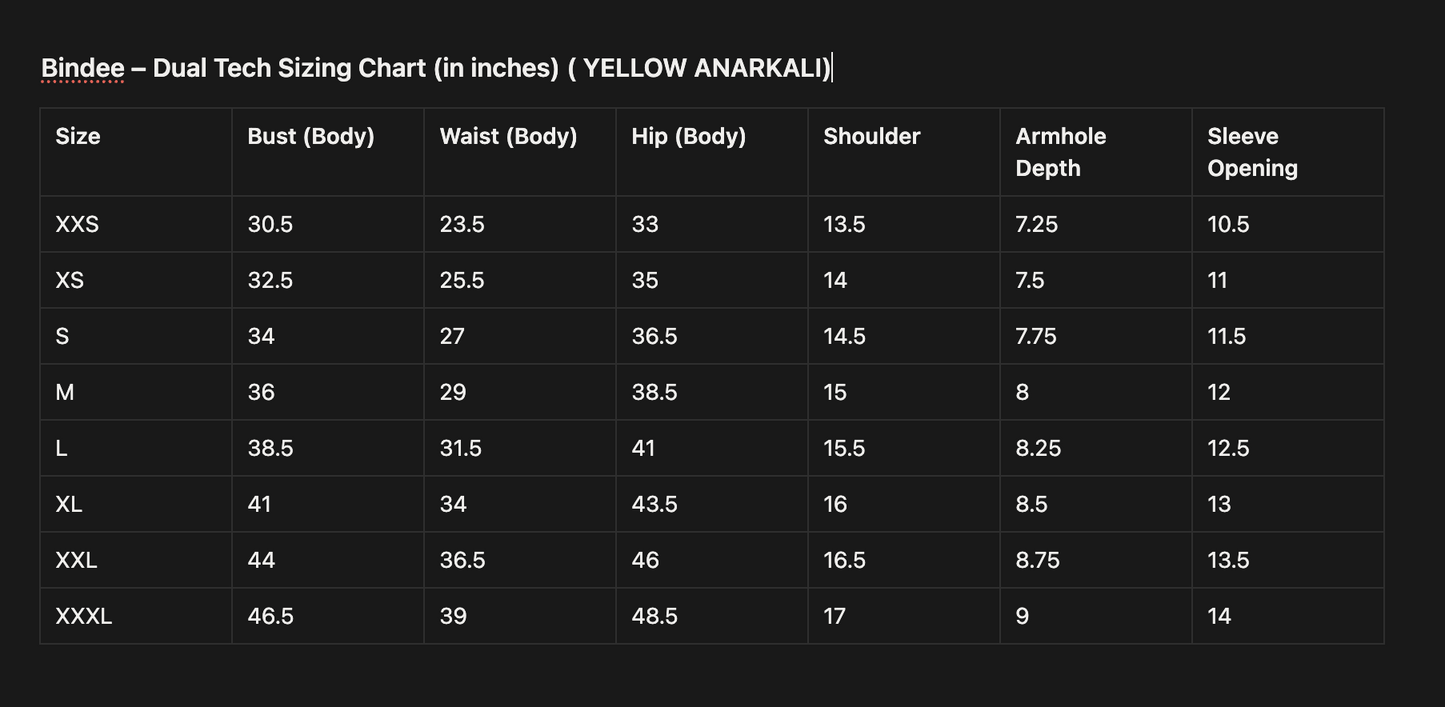The height and width of the screenshot is (707, 1445).
Task: Select armhole depth 8.25 in L row
Action: [x=1038, y=448]
